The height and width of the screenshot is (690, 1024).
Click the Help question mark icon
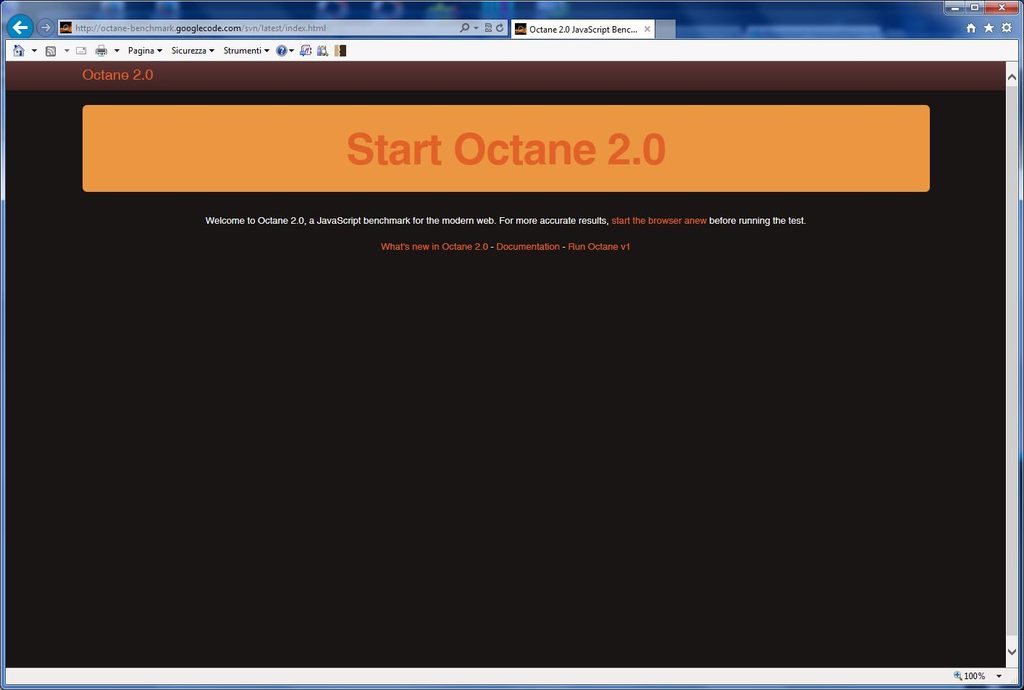click(x=281, y=50)
